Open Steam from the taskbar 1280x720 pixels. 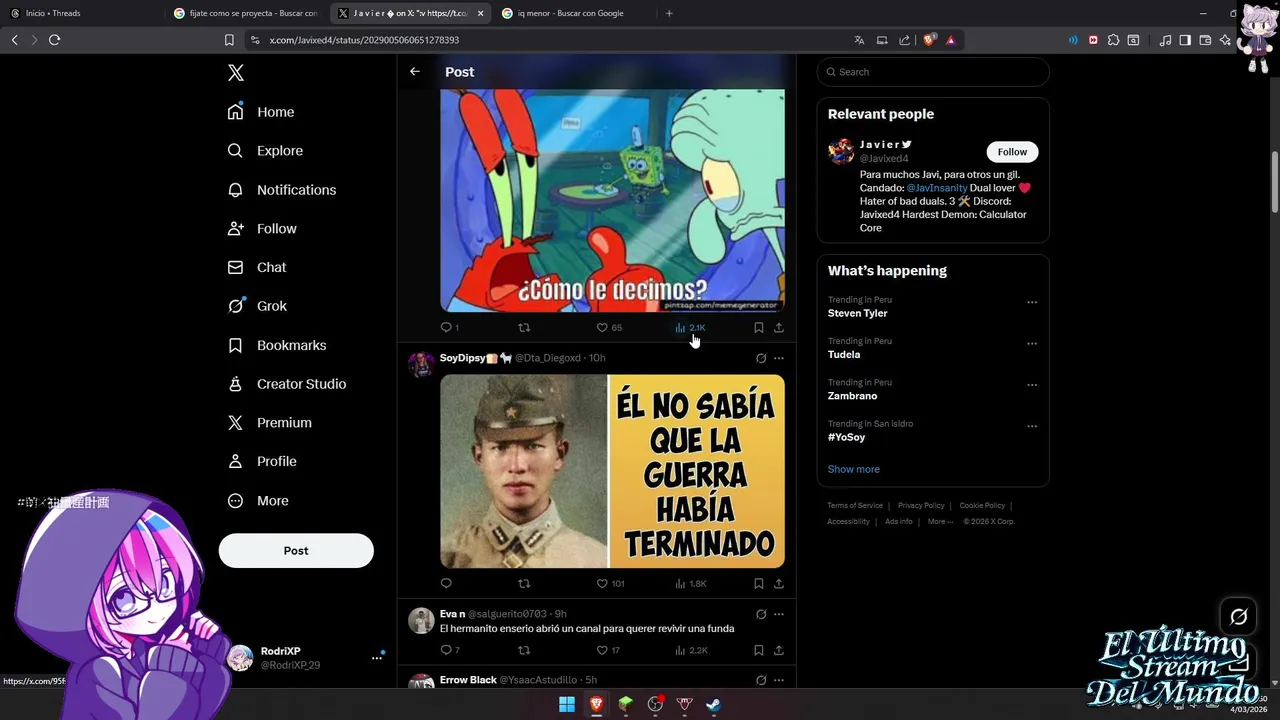(x=713, y=704)
